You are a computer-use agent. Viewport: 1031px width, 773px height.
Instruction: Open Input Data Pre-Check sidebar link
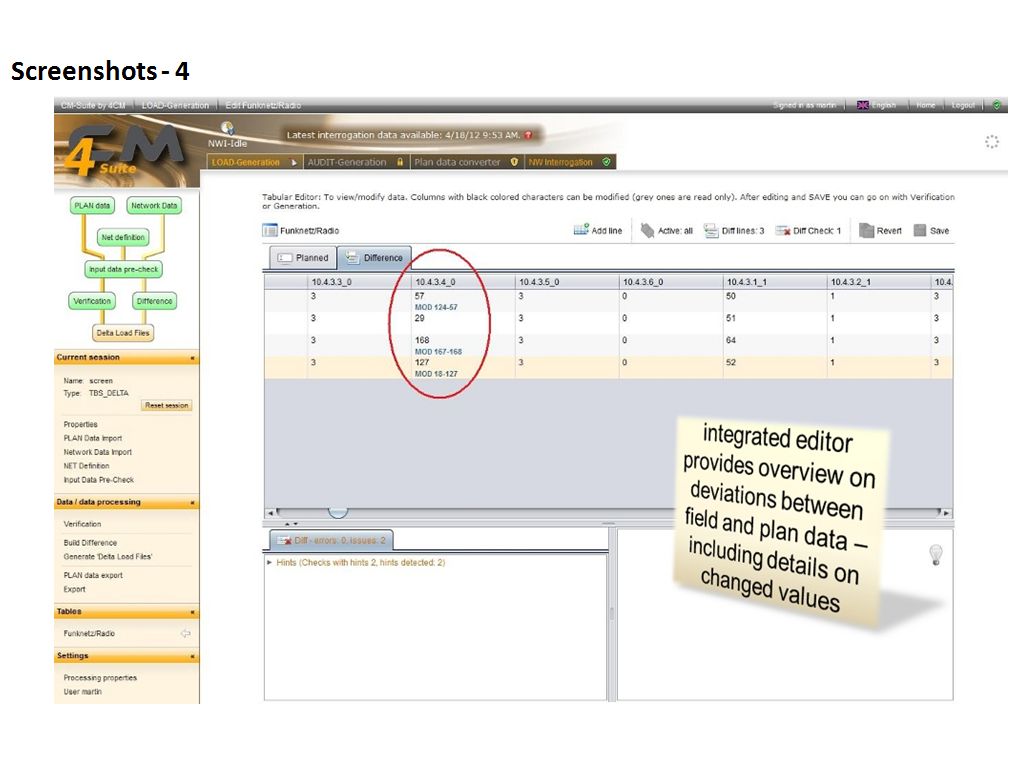point(99,480)
